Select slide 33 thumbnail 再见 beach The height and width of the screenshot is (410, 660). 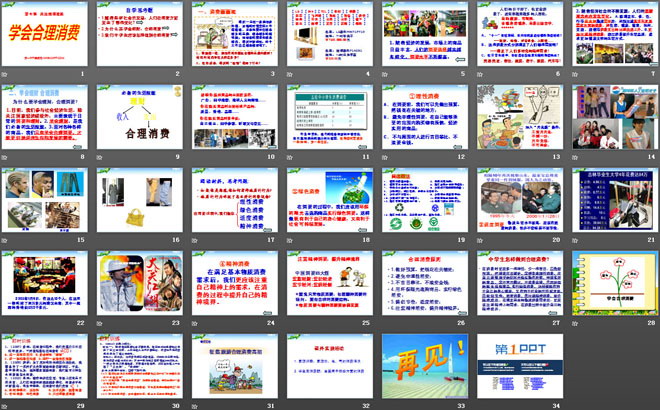point(425,366)
